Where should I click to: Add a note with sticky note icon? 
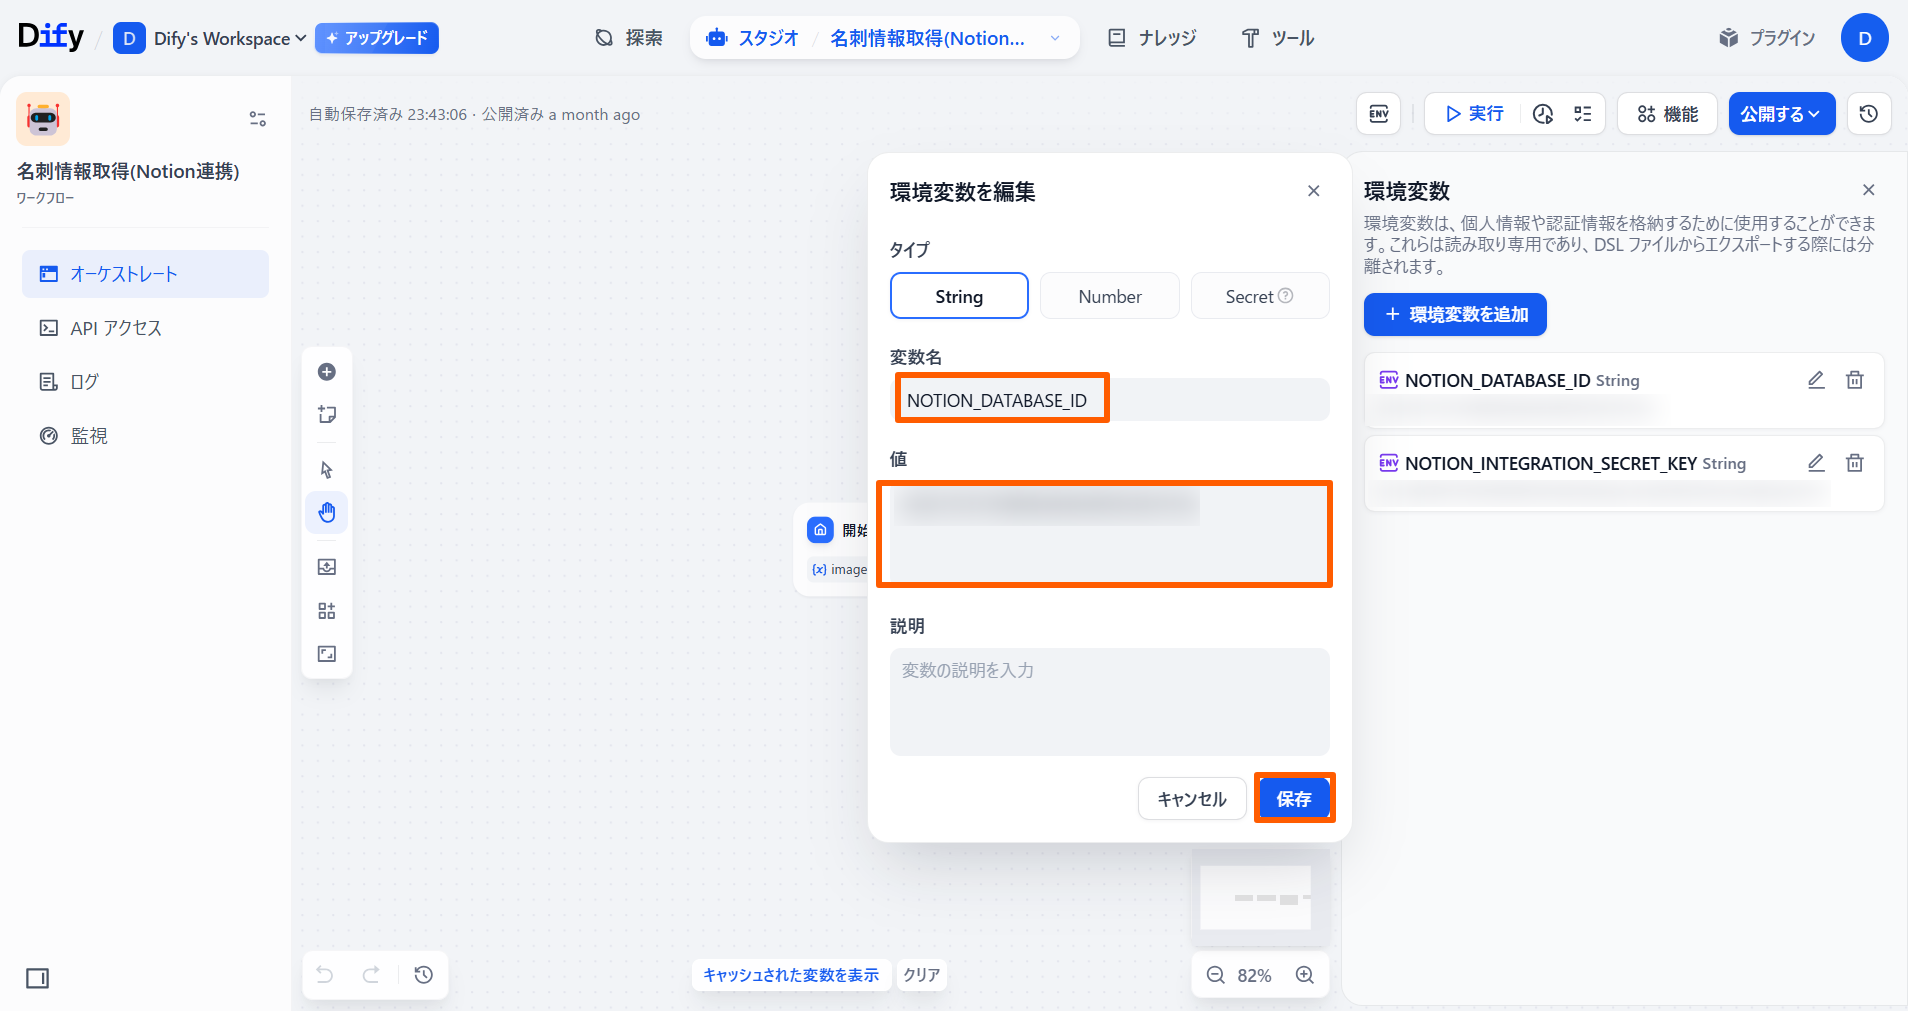tap(327, 415)
